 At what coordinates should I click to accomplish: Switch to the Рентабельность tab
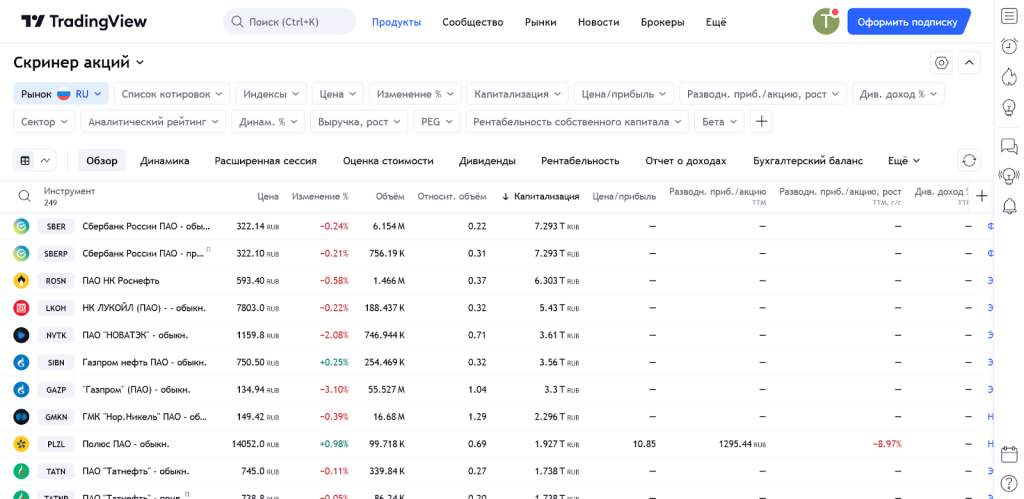point(580,161)
